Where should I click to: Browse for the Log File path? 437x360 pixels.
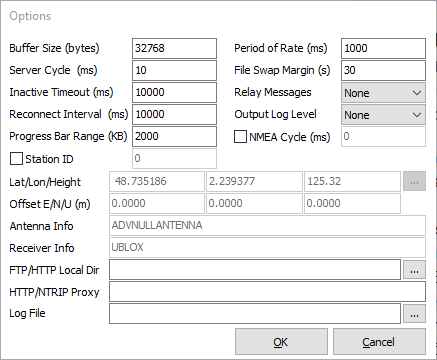point(414,314)
